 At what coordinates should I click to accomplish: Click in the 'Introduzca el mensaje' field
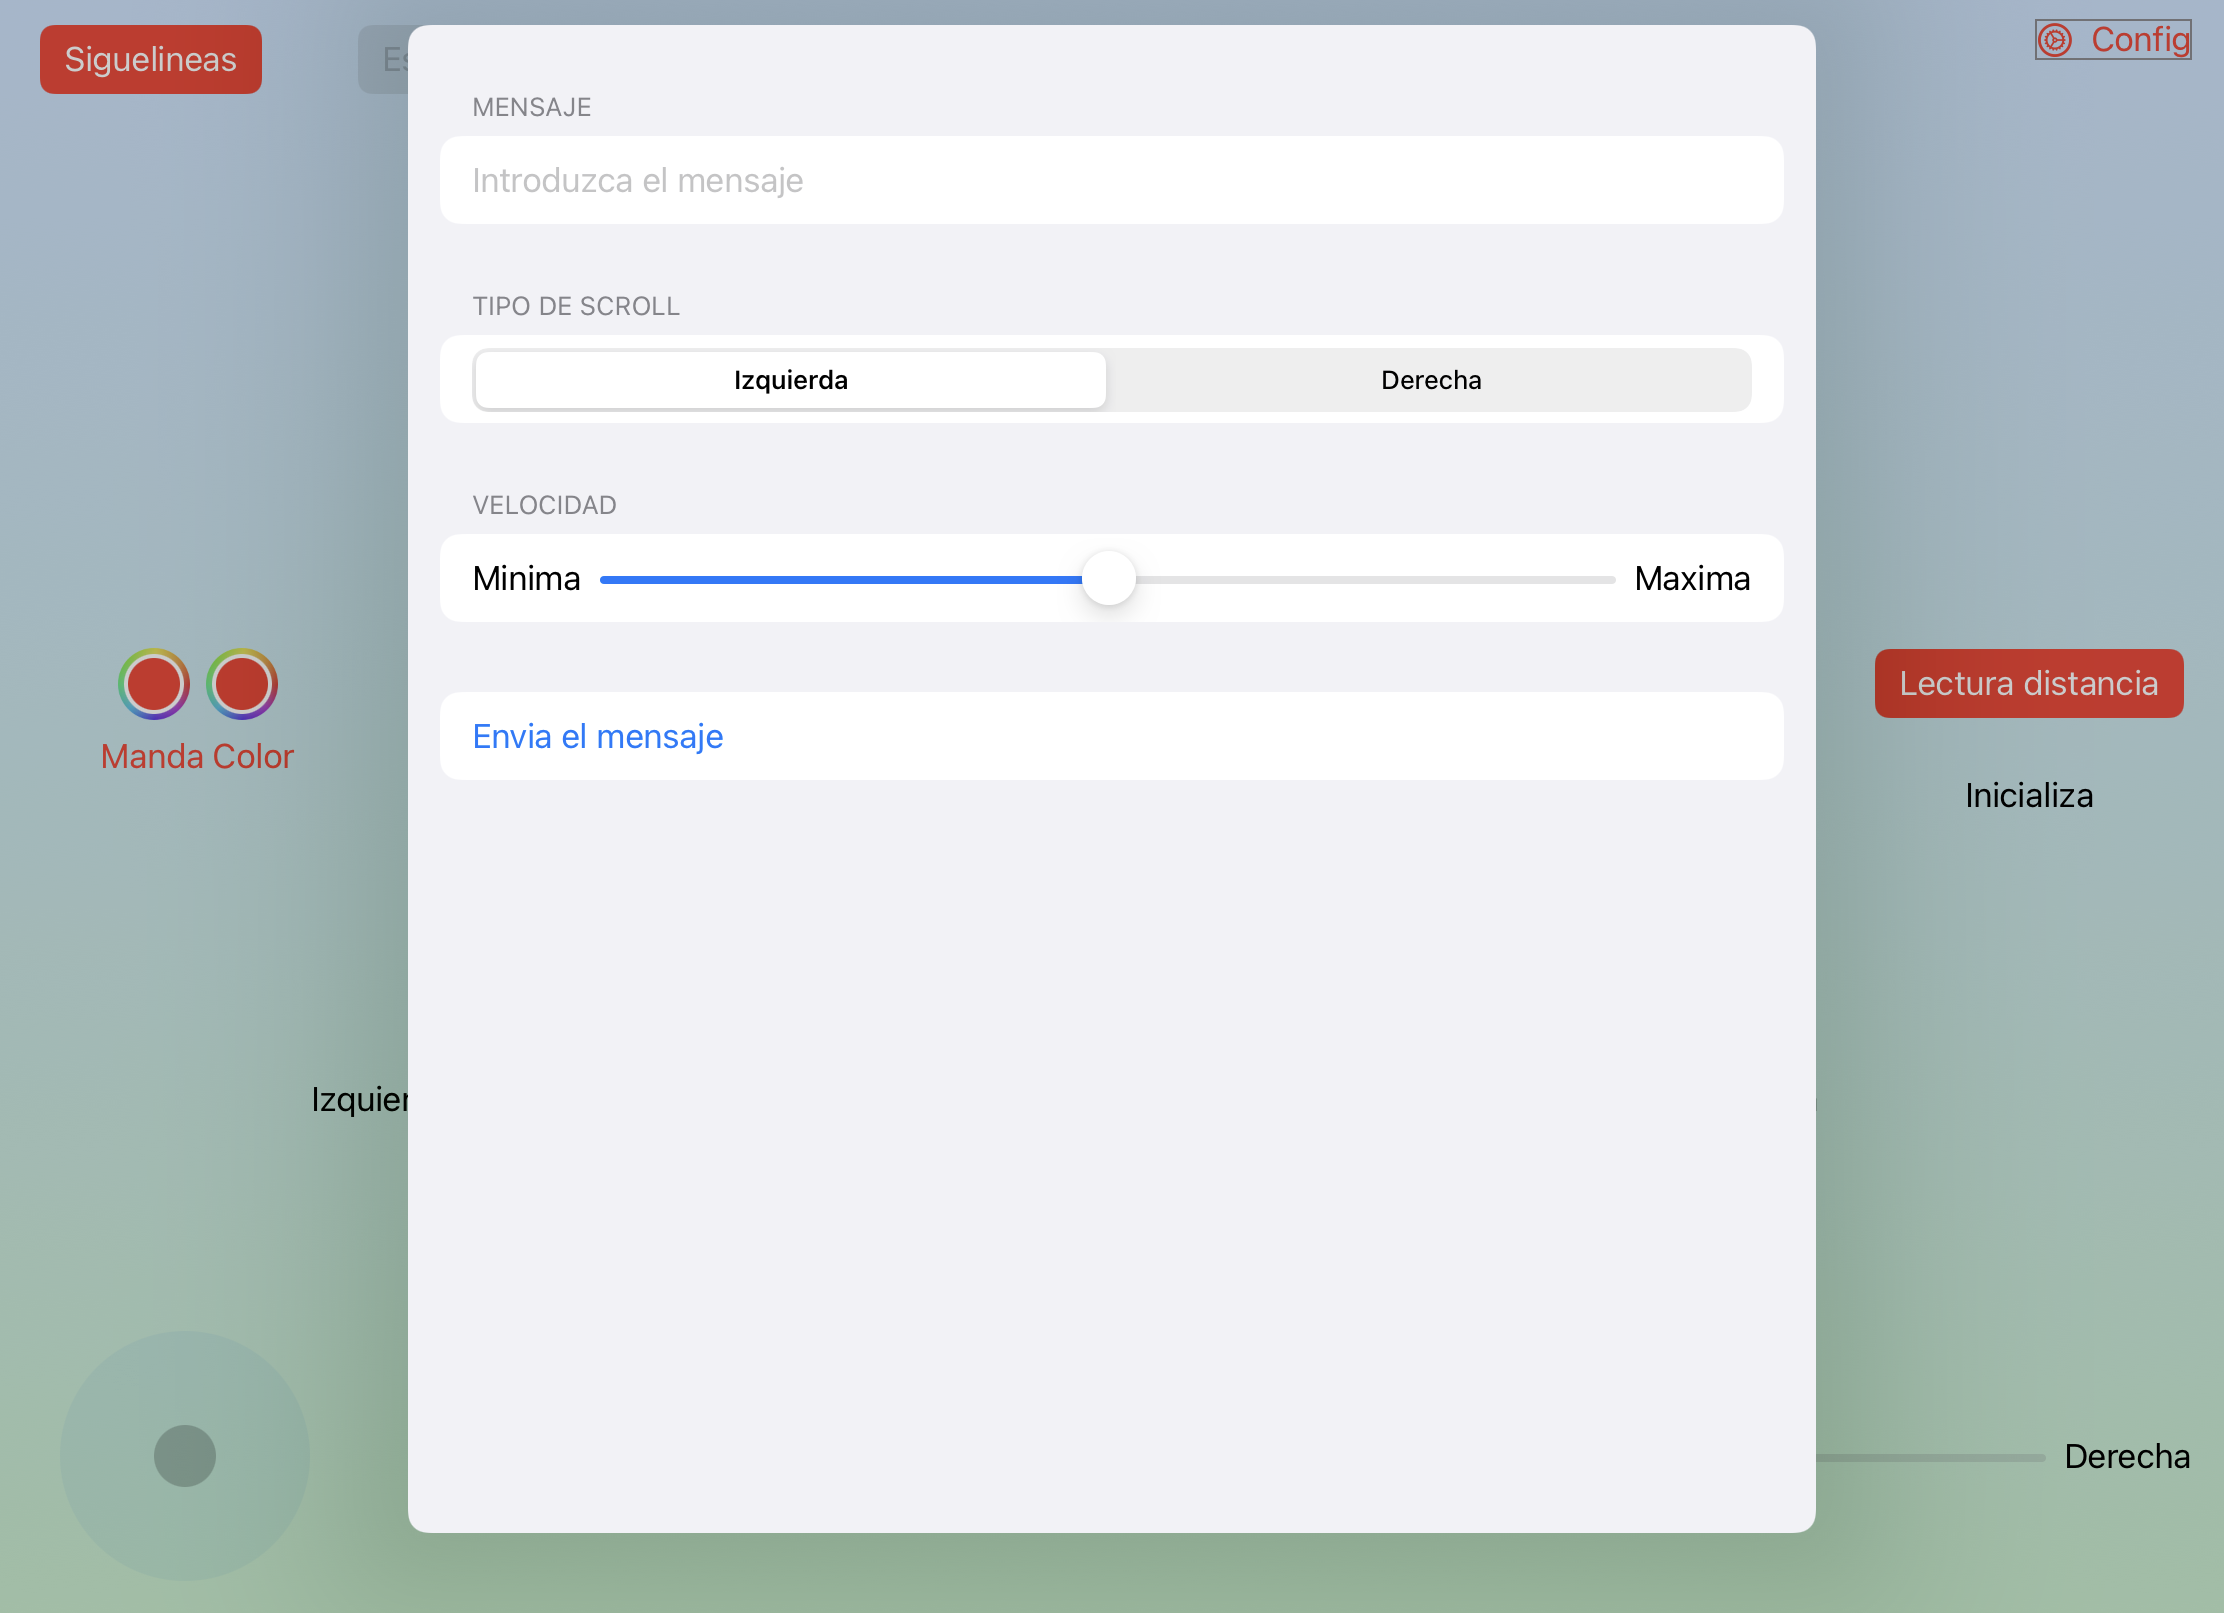click(1110, 180)
